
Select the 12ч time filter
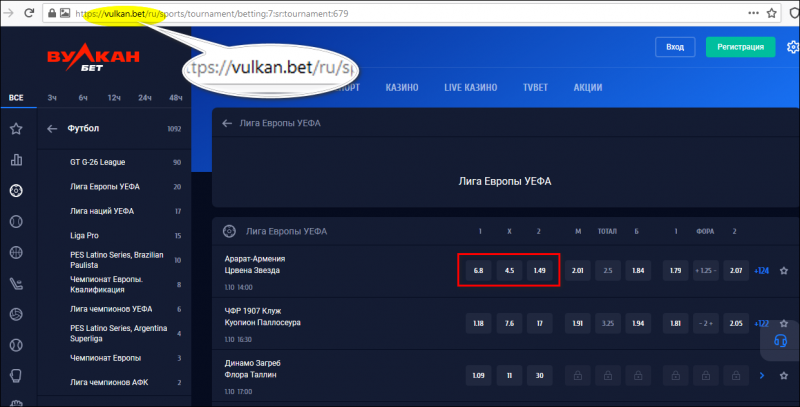pyautogui.click(x=114, y=97)
